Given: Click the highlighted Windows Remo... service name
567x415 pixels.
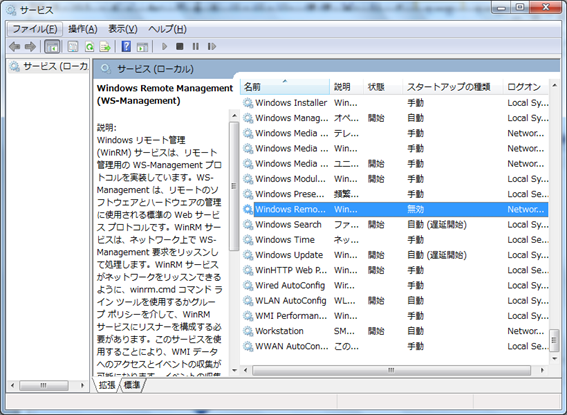Looking at the screenshot, I should pyautogui.click(x=290, y=209).
